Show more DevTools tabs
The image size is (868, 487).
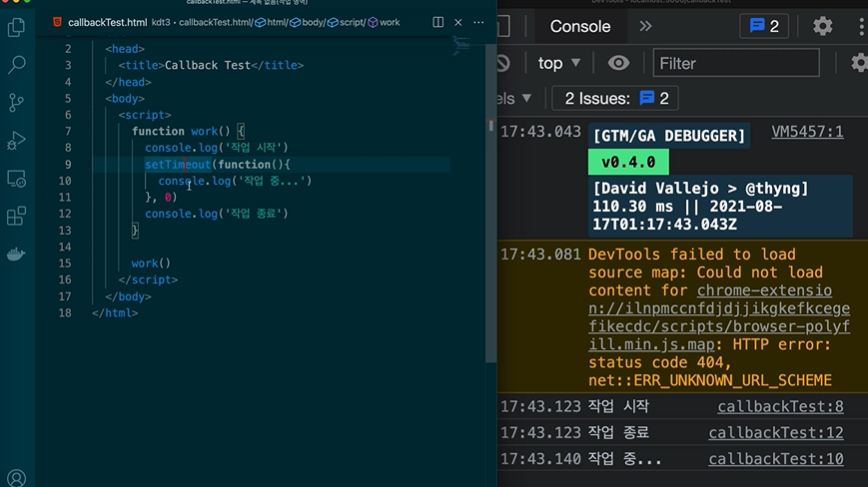[645, 26]
